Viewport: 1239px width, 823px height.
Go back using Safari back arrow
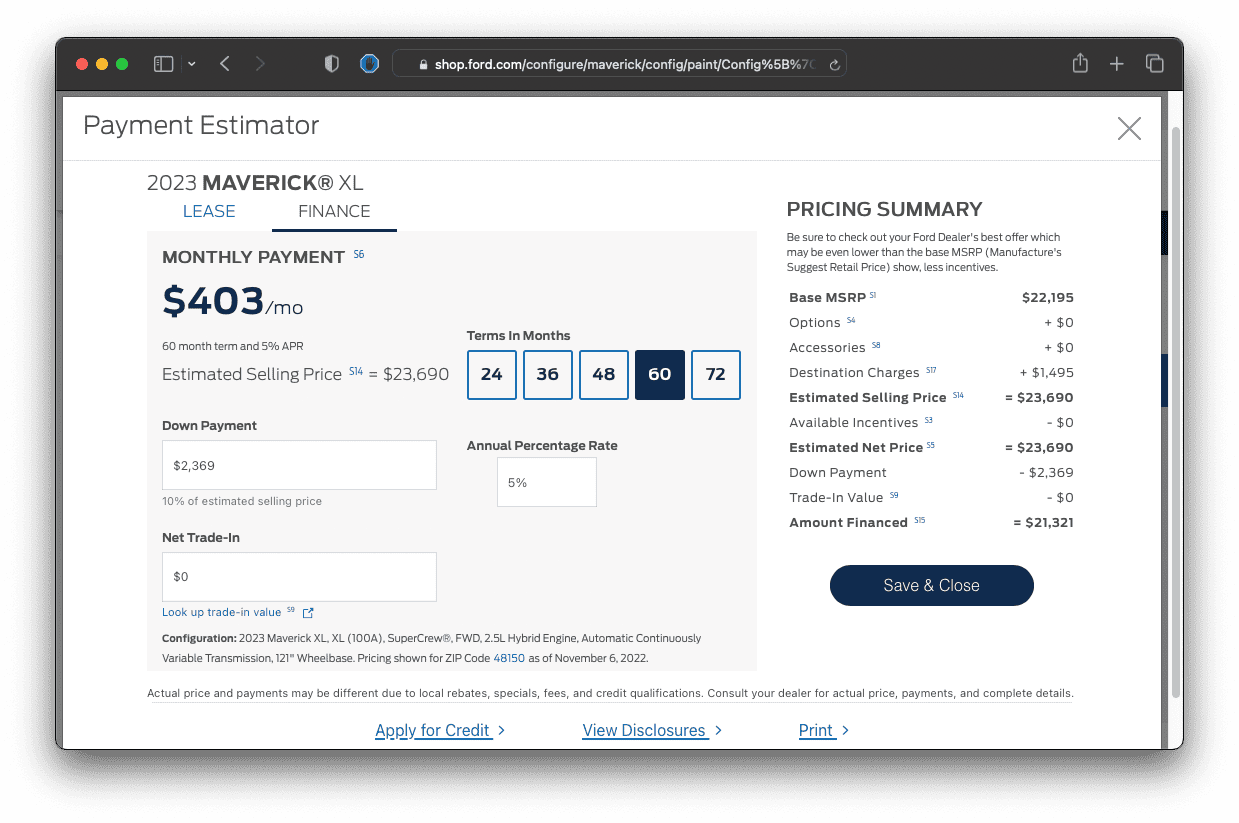point(225,64)
